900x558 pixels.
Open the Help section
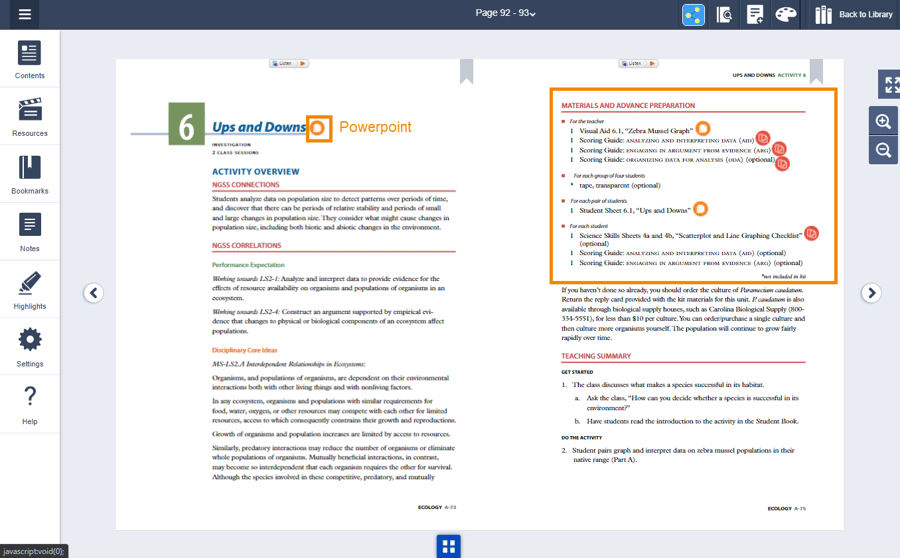[x=29, y=404]
